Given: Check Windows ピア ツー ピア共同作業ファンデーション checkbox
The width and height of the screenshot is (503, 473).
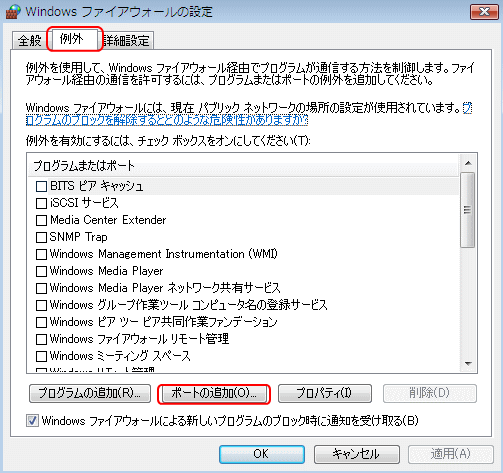Looking at the screenshot, I should pyautogui.click(x=41, y=322).
